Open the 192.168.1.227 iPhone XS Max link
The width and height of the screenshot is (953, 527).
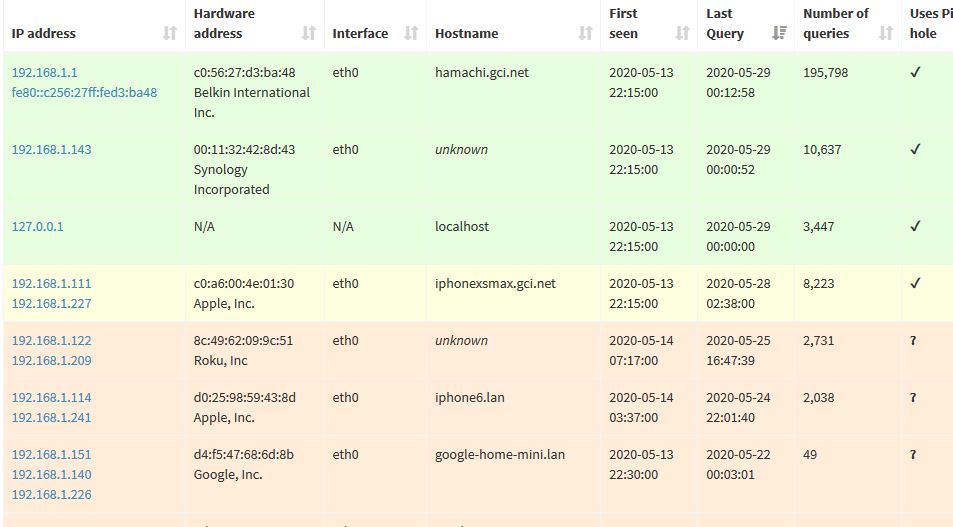coord(52,303)
